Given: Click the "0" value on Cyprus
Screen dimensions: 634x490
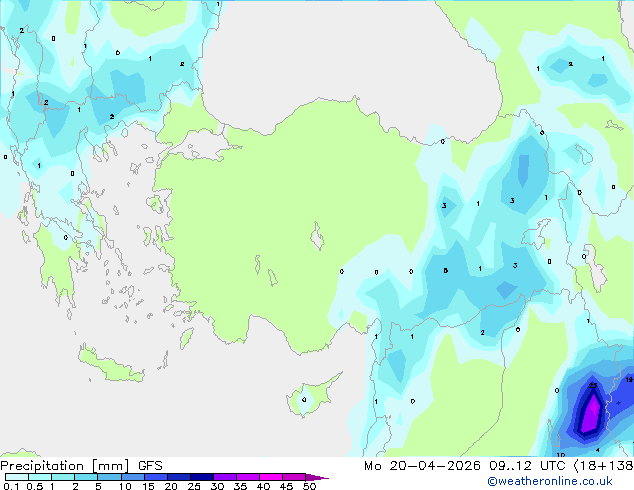Looking at the screenshot, I should click(304, 400).
